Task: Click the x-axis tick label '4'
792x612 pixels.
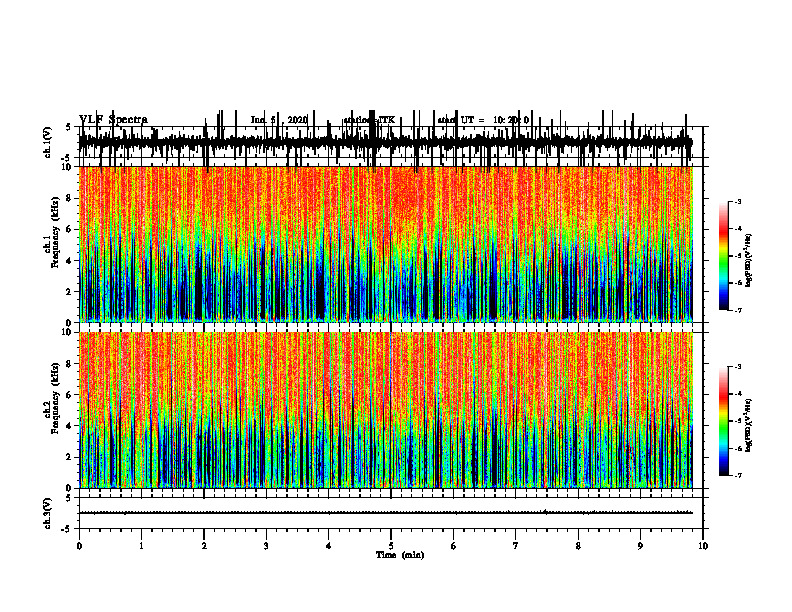Action: pyautogui.click(x=329, y=546)
